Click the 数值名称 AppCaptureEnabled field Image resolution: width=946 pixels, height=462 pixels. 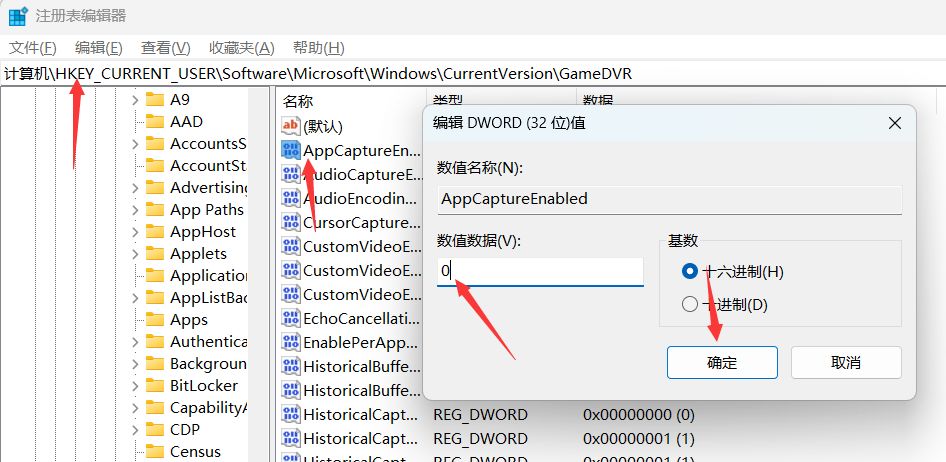pos(669,199)
